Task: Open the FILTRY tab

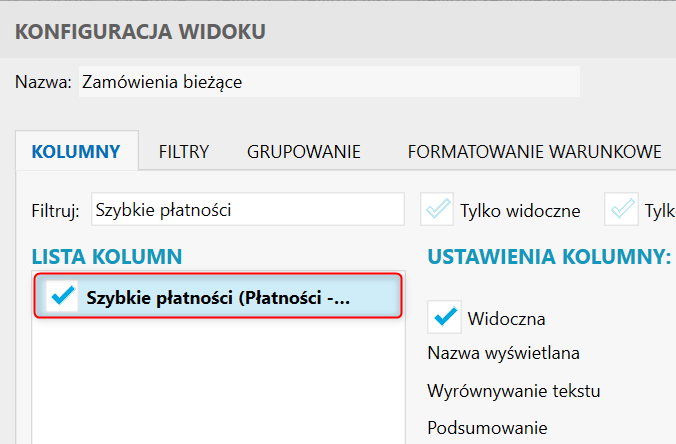Action: click(184, 152)
